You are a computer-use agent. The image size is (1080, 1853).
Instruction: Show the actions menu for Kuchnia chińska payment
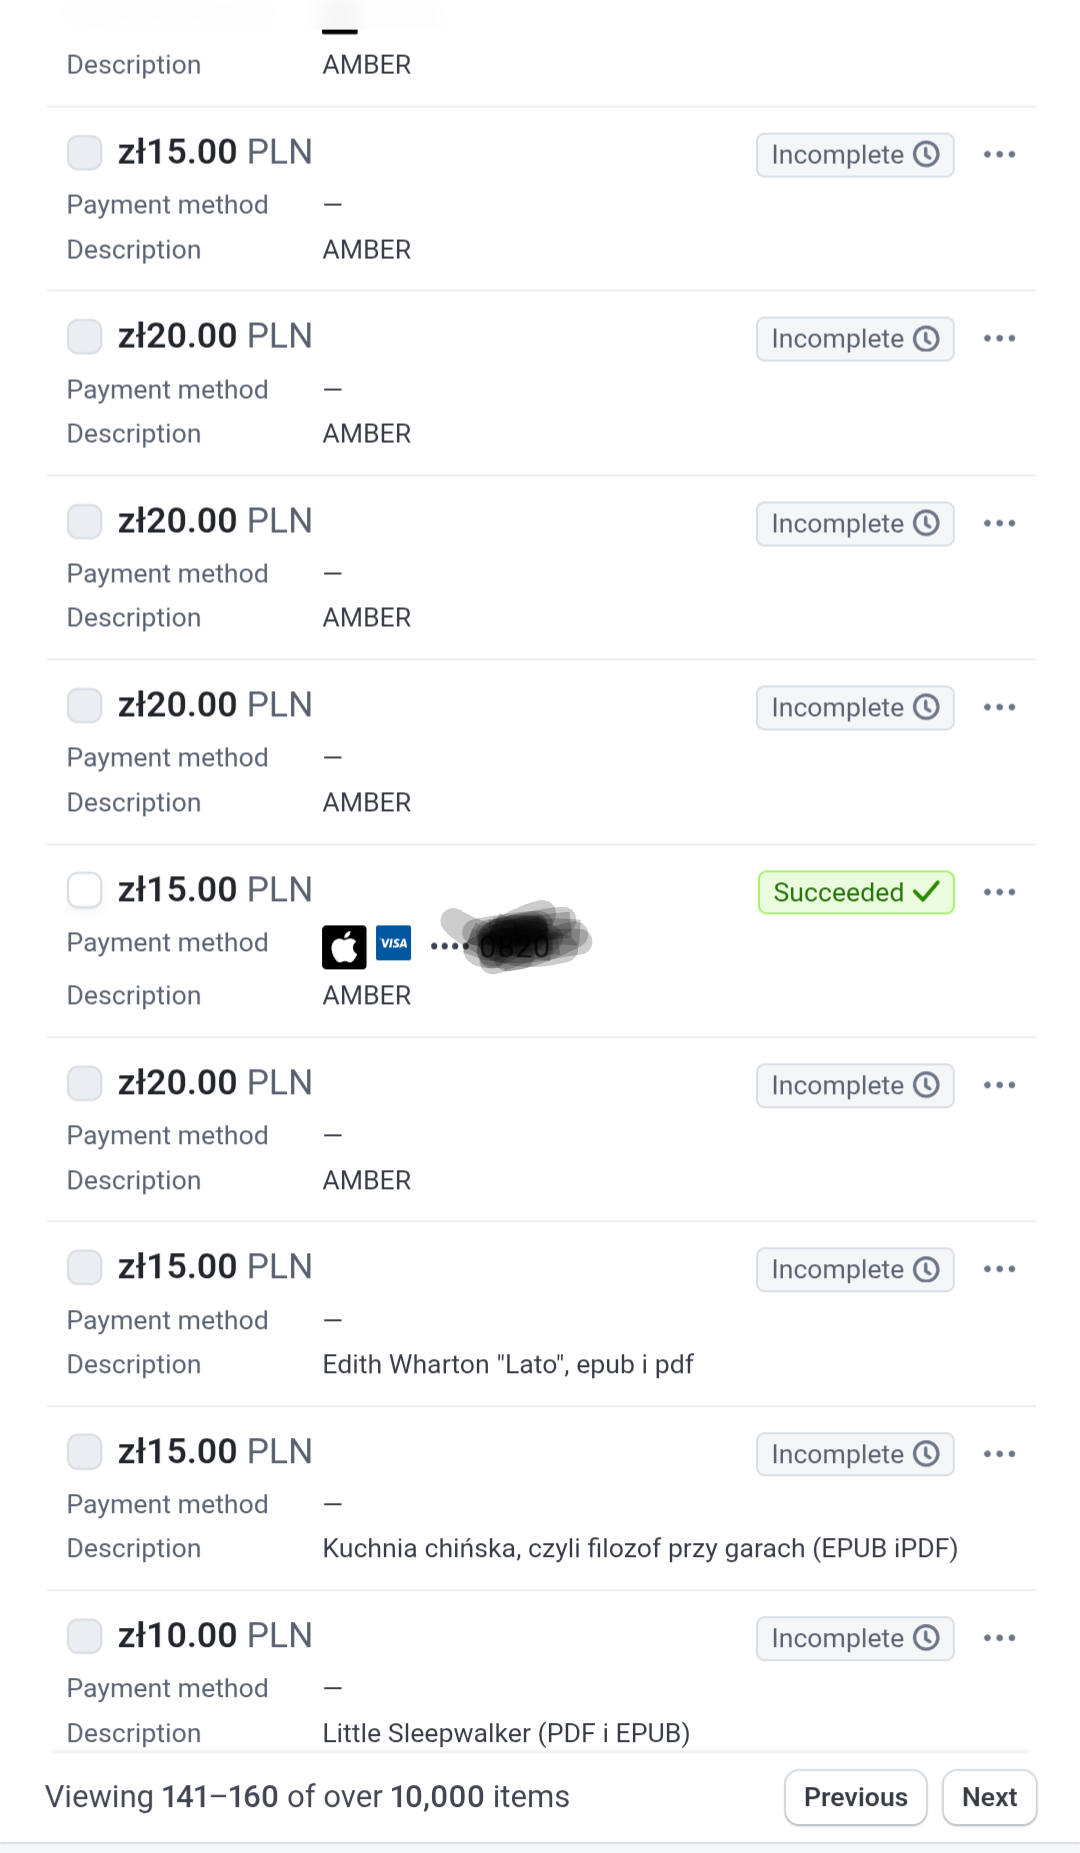click(999, 1454)
